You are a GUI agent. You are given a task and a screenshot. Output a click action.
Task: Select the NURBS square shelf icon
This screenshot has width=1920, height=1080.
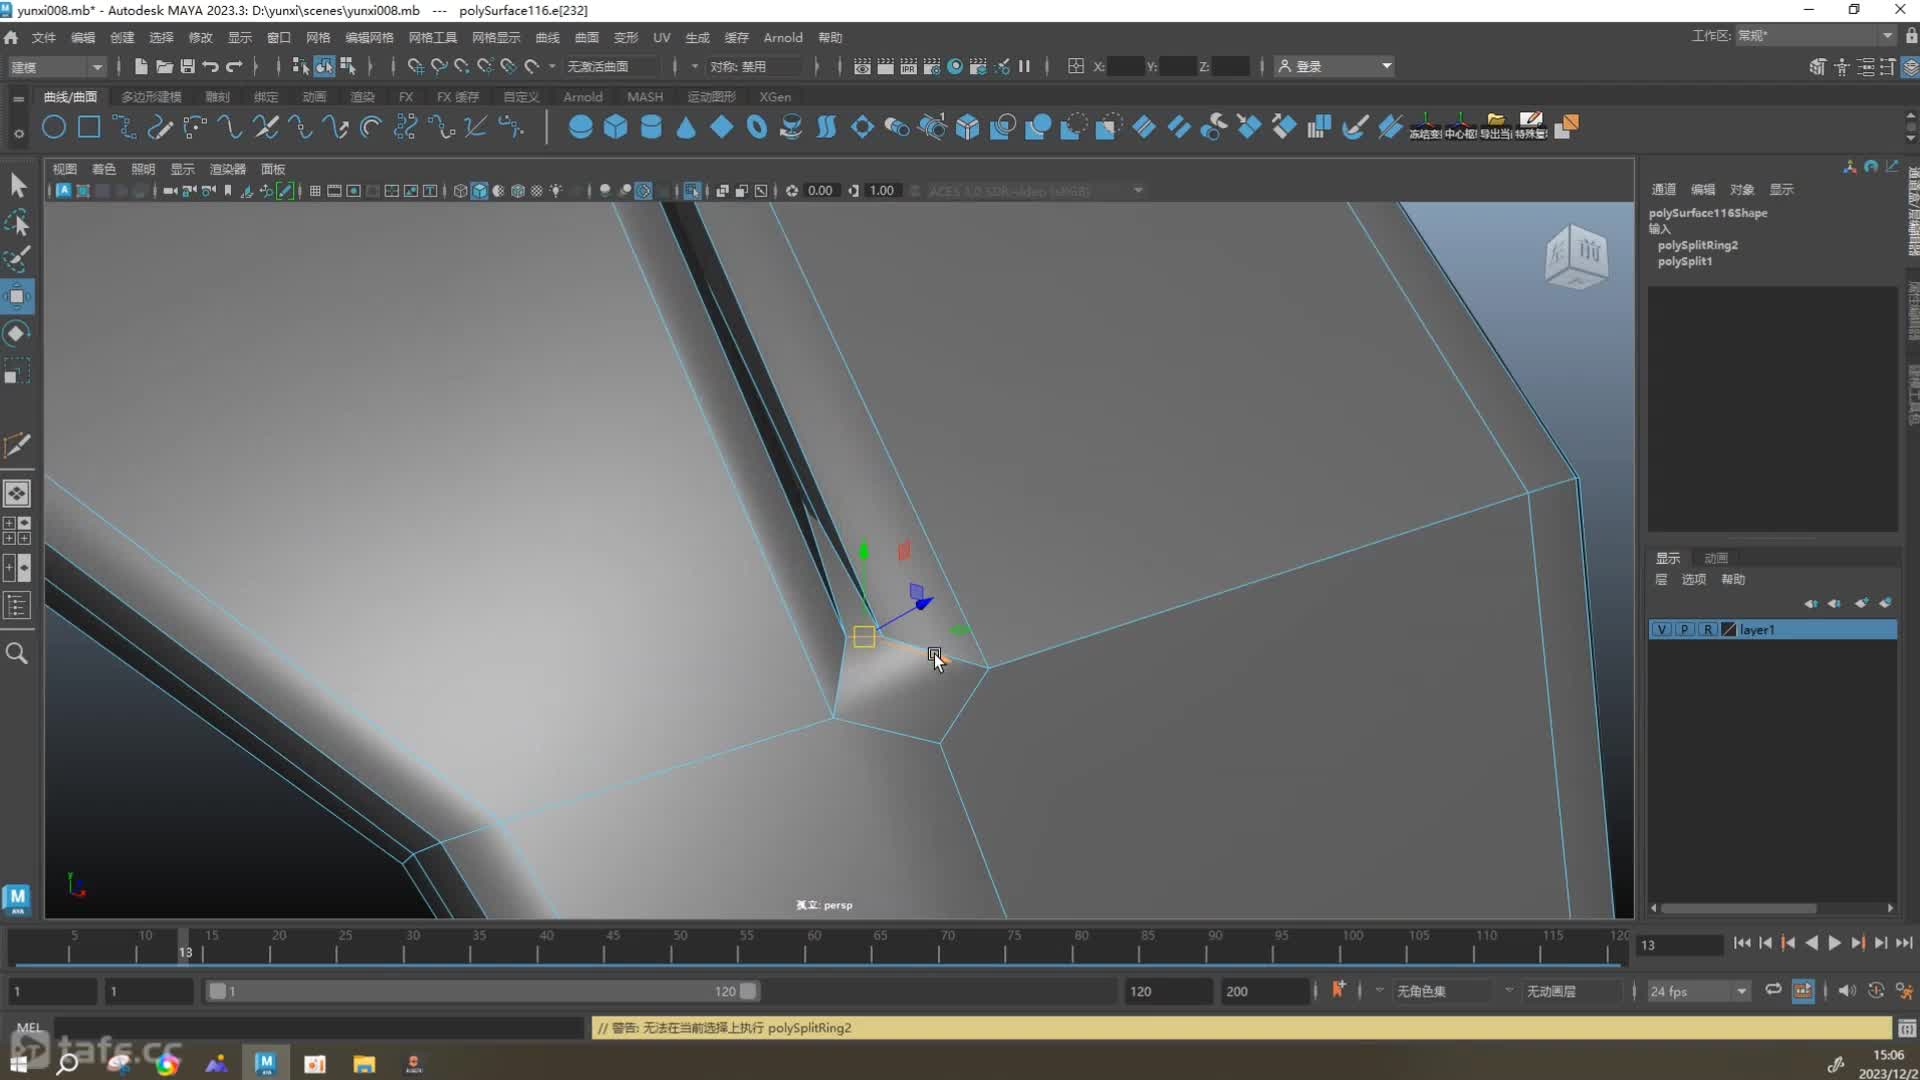(x=89, y=127)
